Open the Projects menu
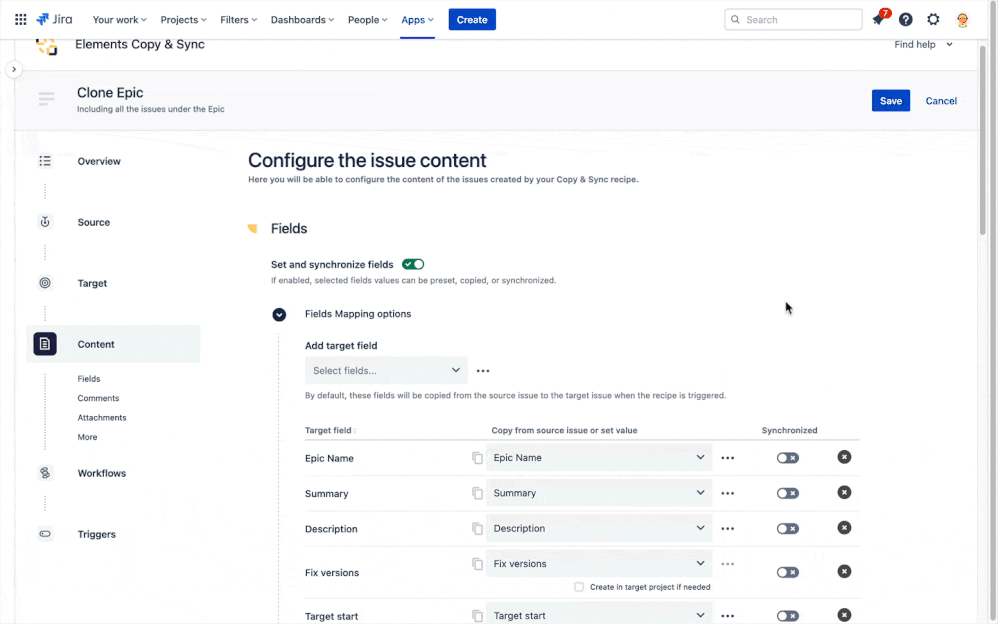The image size is (998, 624). pos(183,20)
